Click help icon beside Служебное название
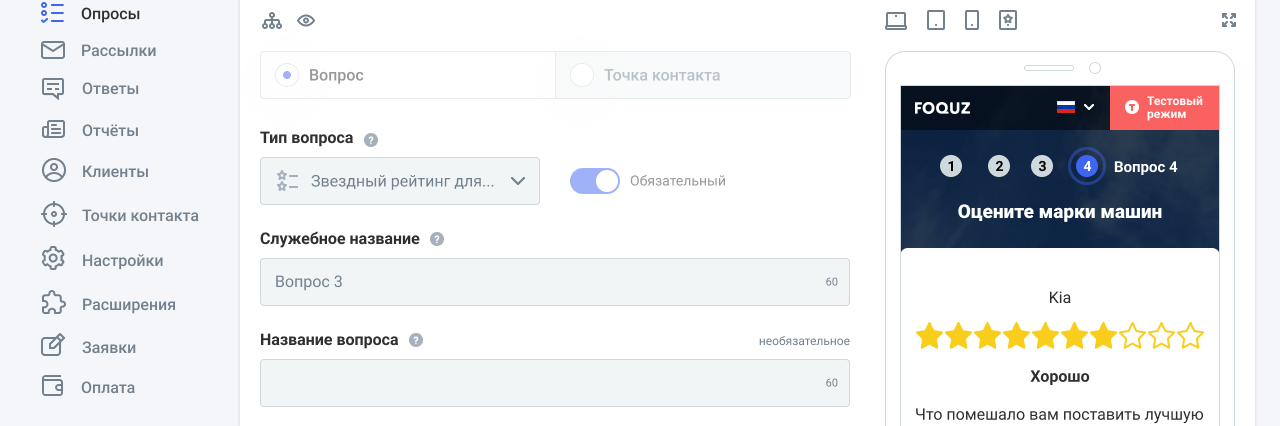Viewport: 1280px width, 426px height. (436, 239)
